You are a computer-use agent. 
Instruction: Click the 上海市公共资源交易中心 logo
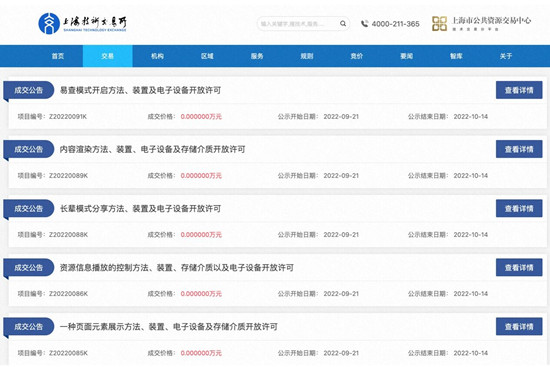(x=481, y=24)
